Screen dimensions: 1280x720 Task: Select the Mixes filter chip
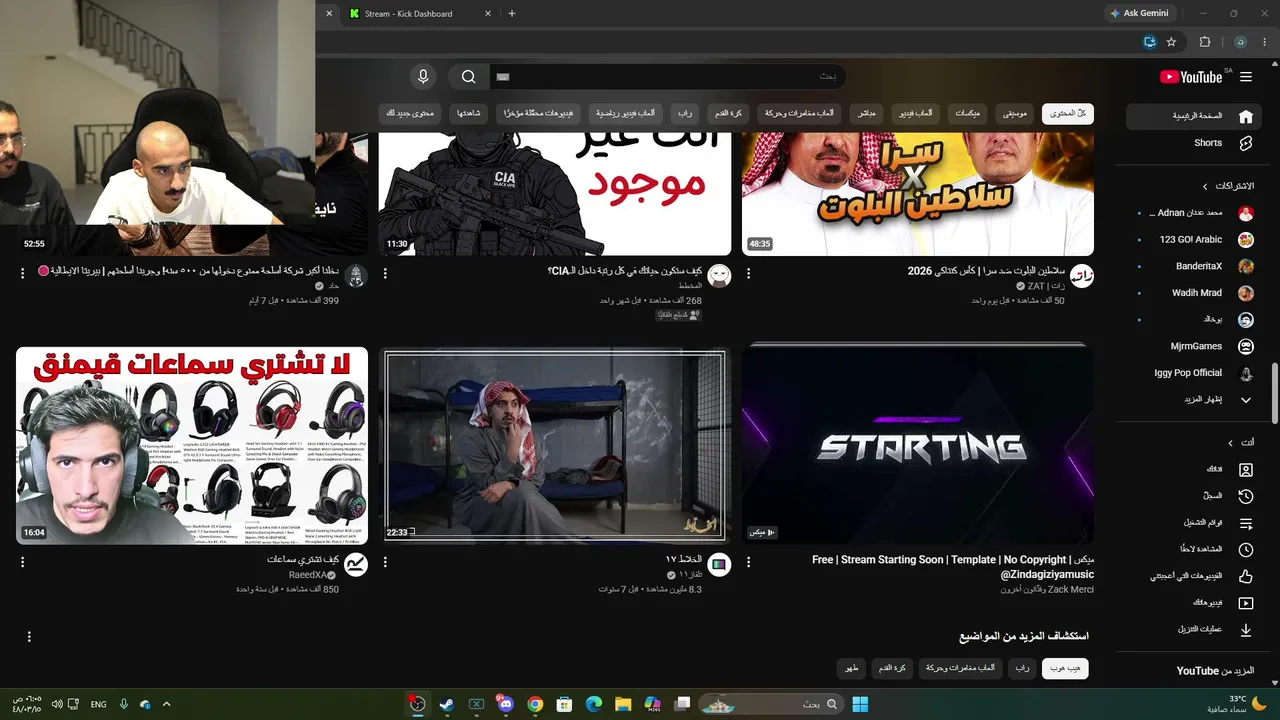tap(967, 114)
